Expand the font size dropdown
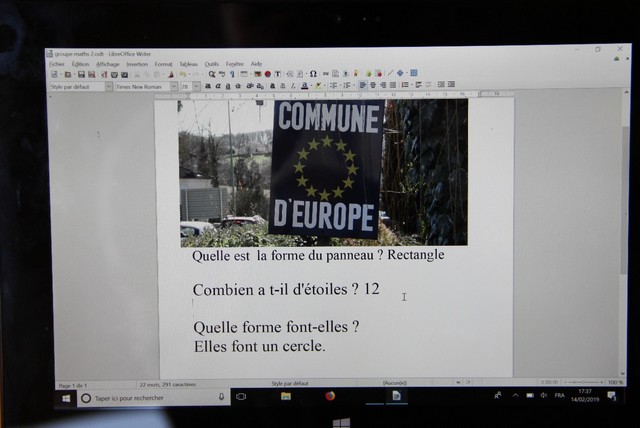Screen dimensions: 640x428 coord(195,87)
